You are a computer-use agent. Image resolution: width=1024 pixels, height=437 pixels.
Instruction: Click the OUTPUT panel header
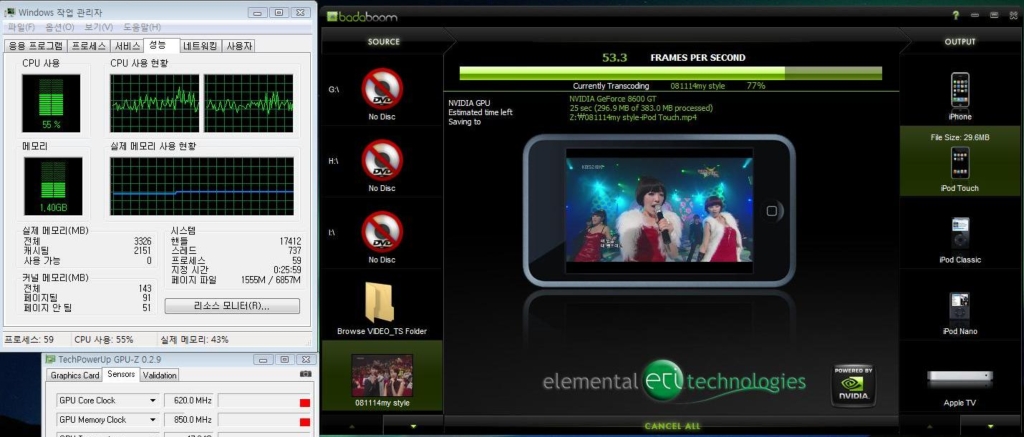(960, 41)
